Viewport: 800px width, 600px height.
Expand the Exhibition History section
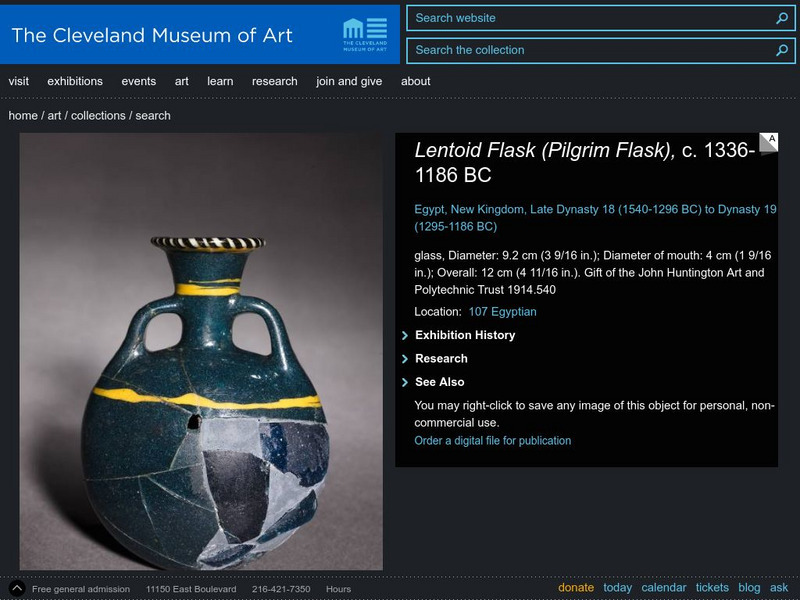tap(464, 335)
